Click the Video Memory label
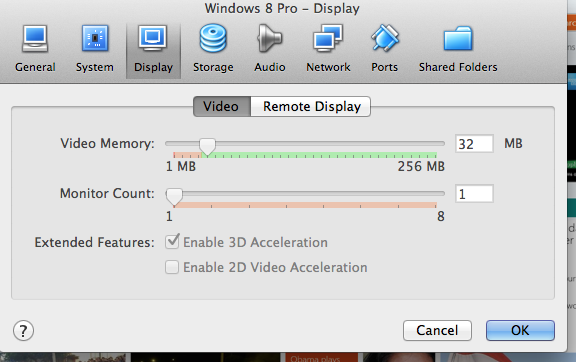Viewport: 576px width, 362px height. click(107, 144)
